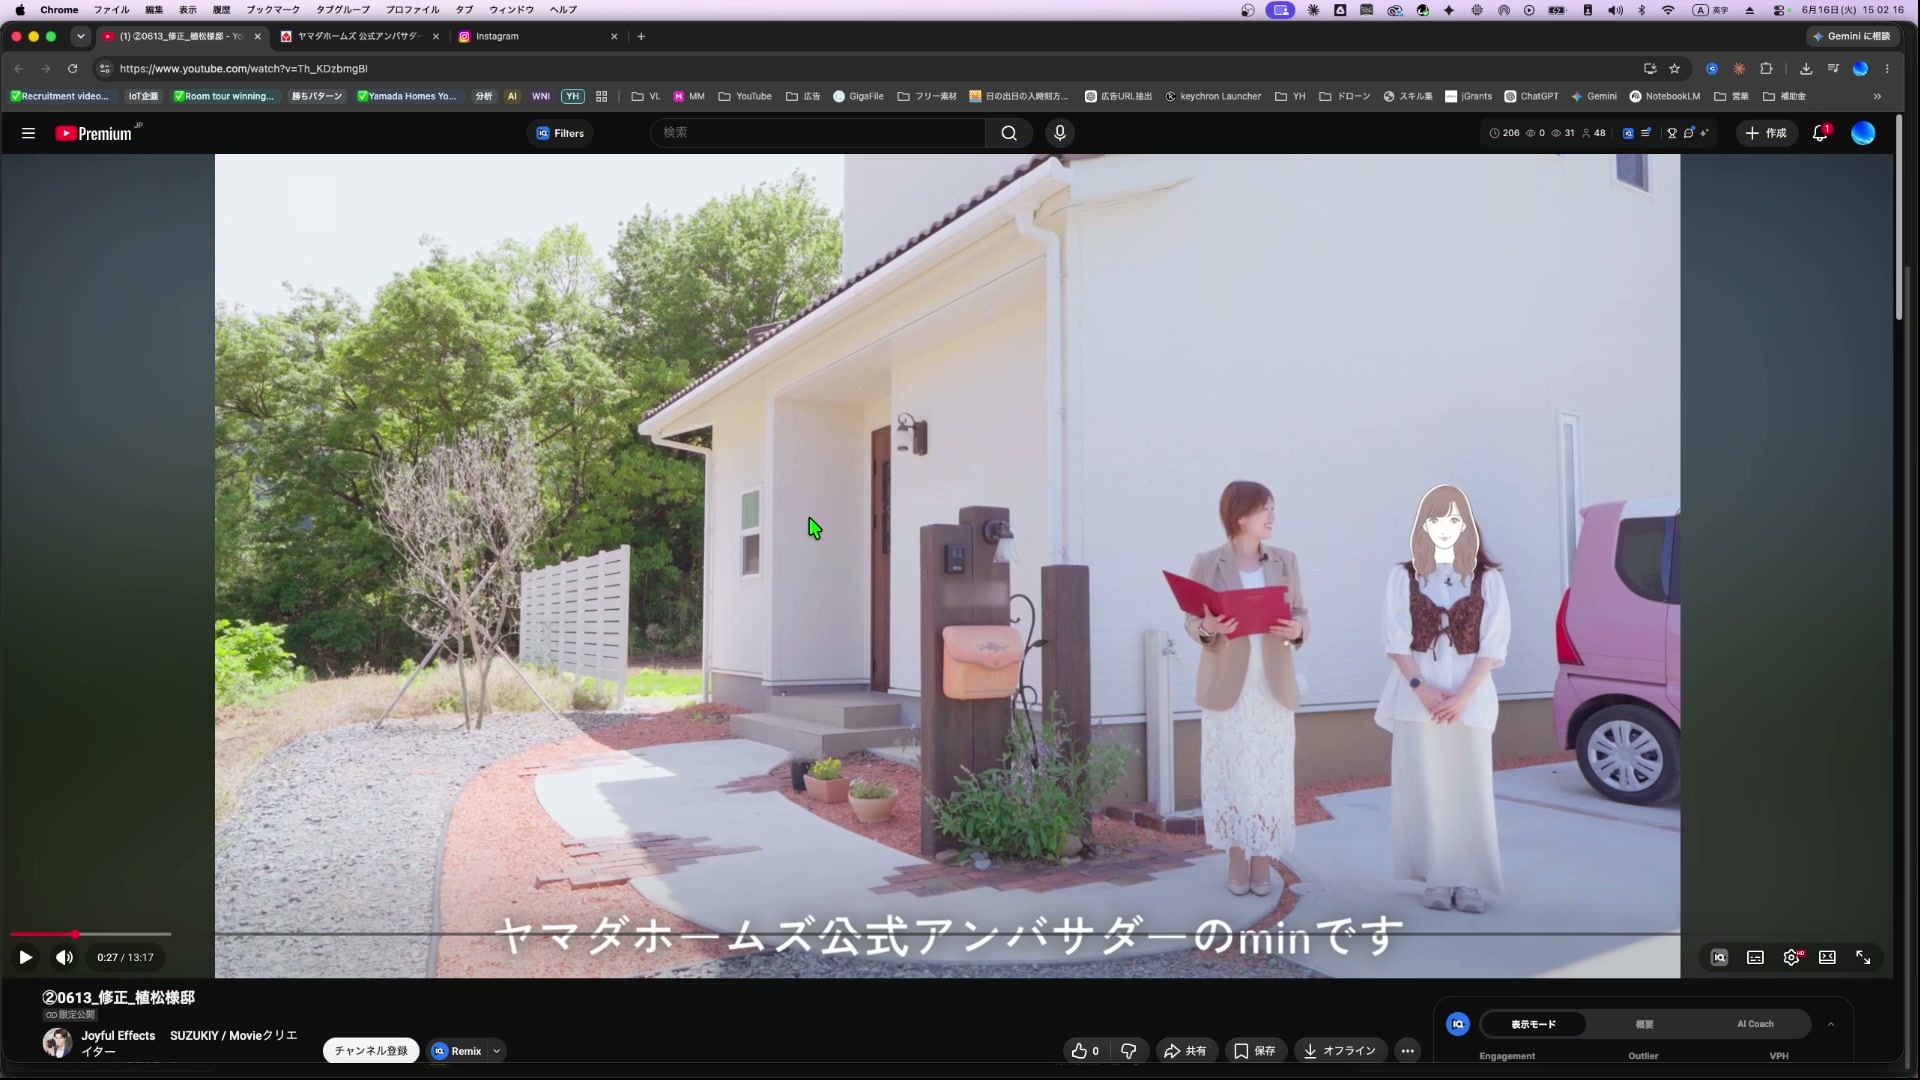Viewport: 1920px width, 1080px height.
Task: Run search with the magnifier icon
Action: (x=1009, y=133)
